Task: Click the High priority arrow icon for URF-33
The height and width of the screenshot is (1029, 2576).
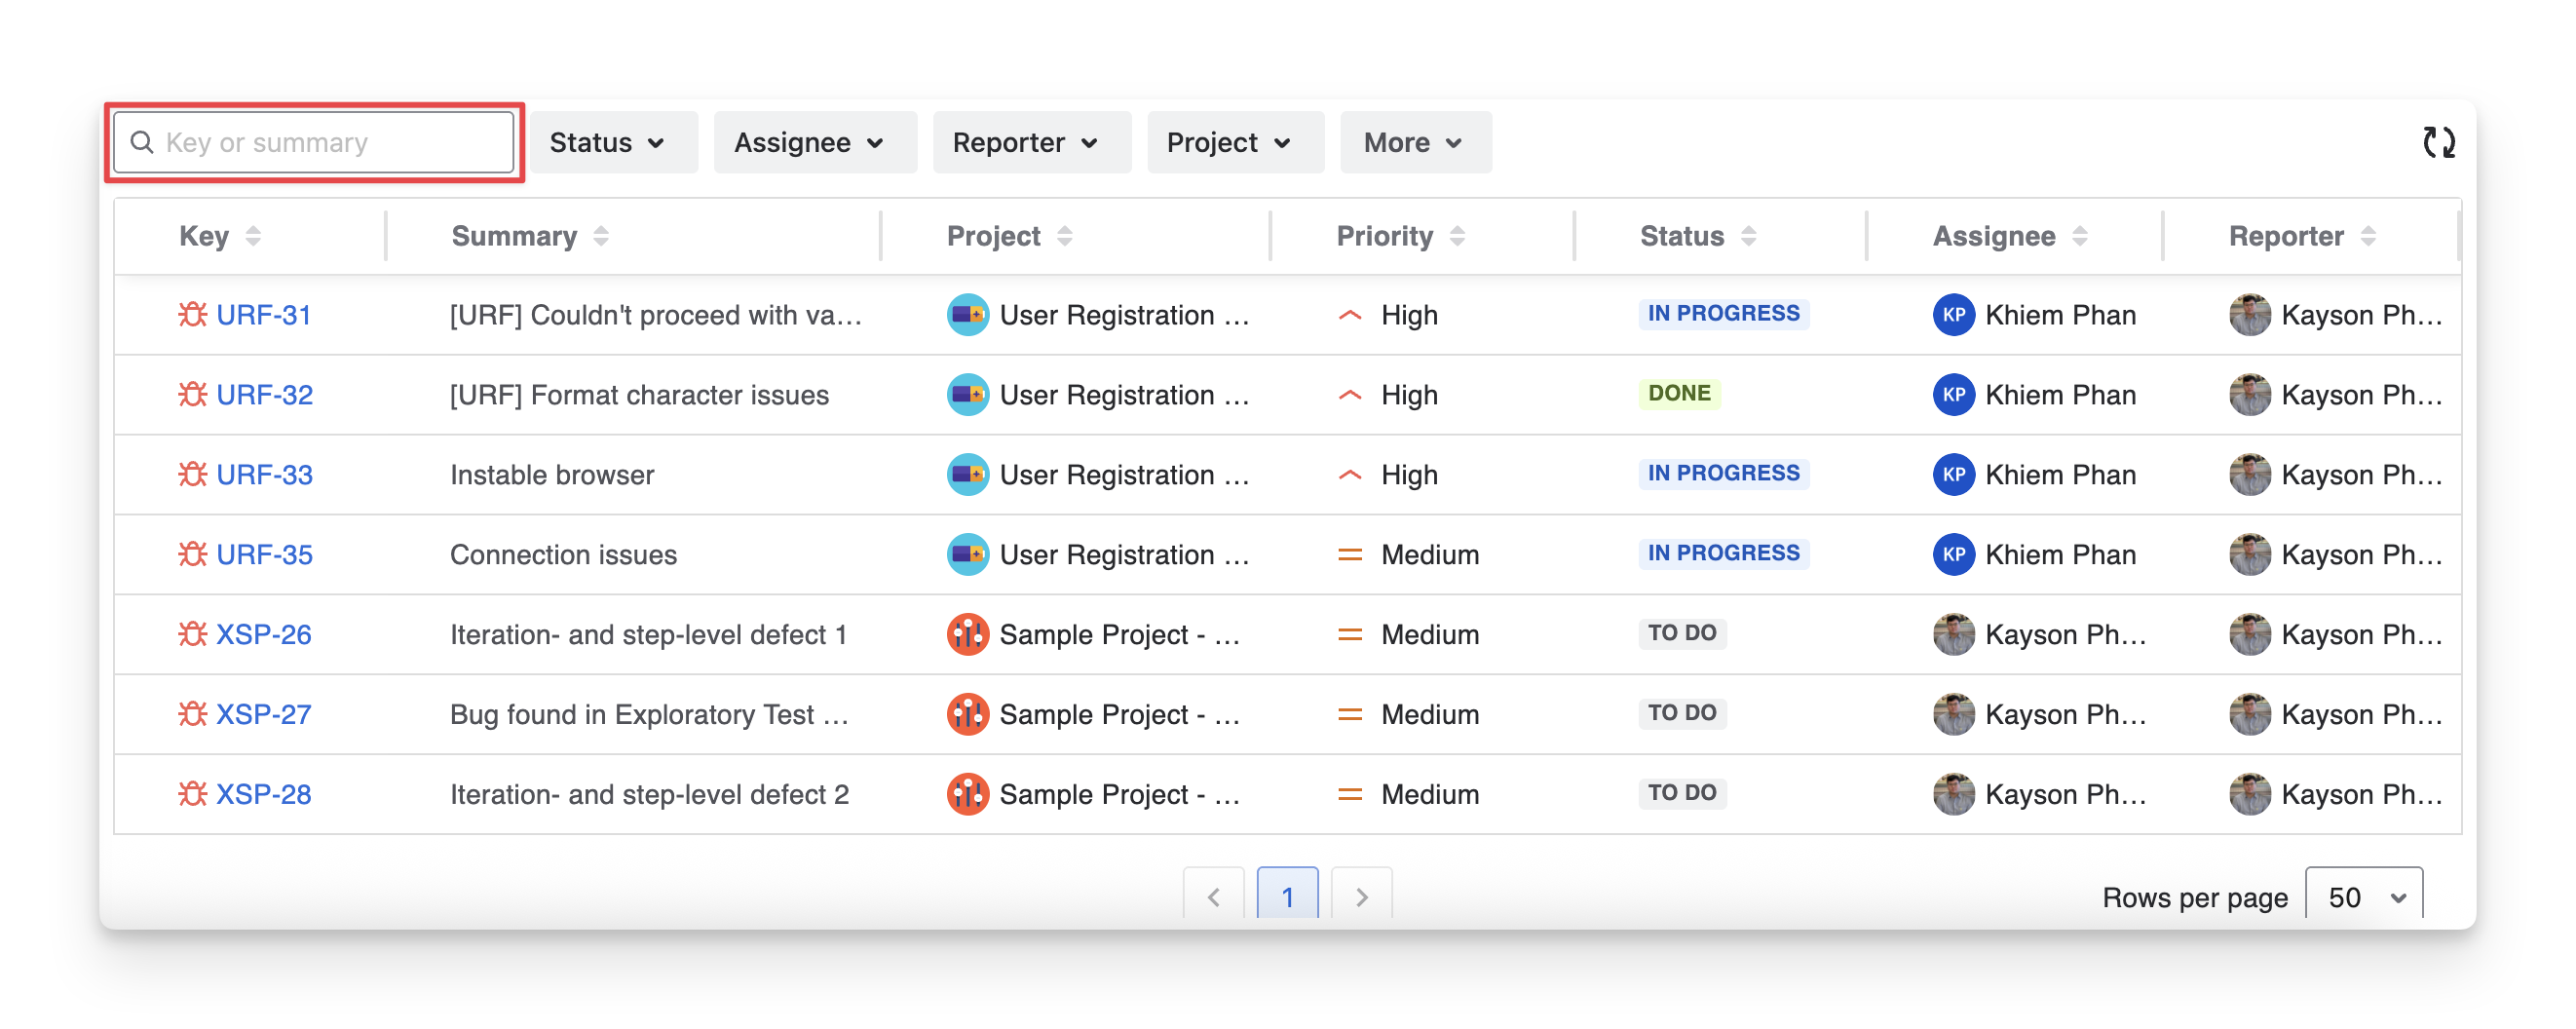Action: click(x=1349, y=475)
